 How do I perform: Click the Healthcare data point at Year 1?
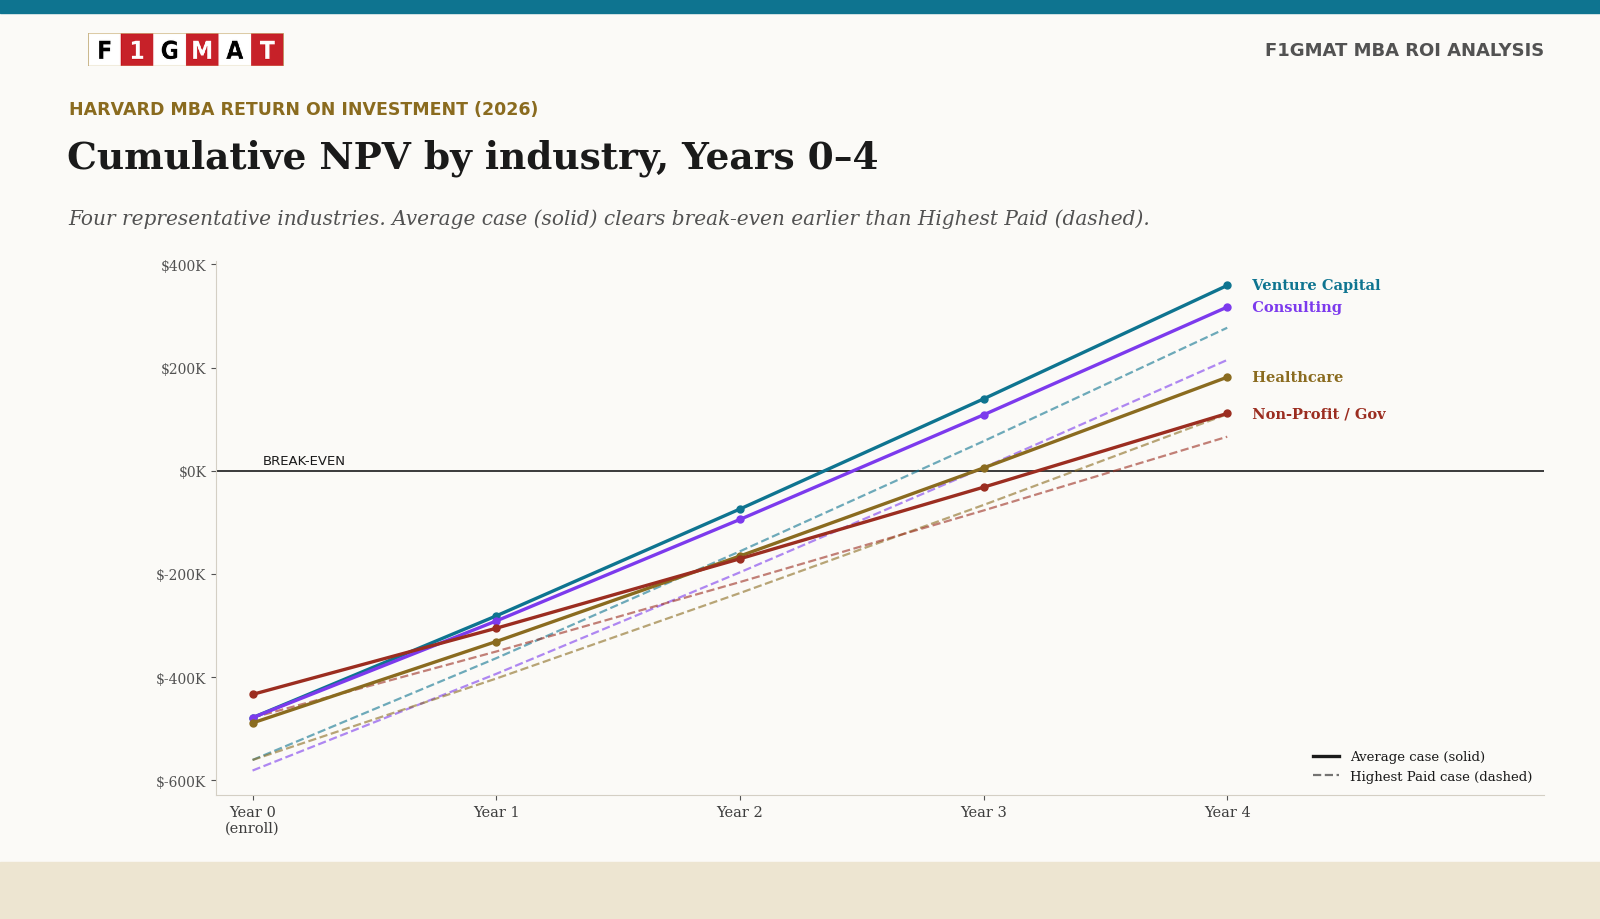point(496,643)
